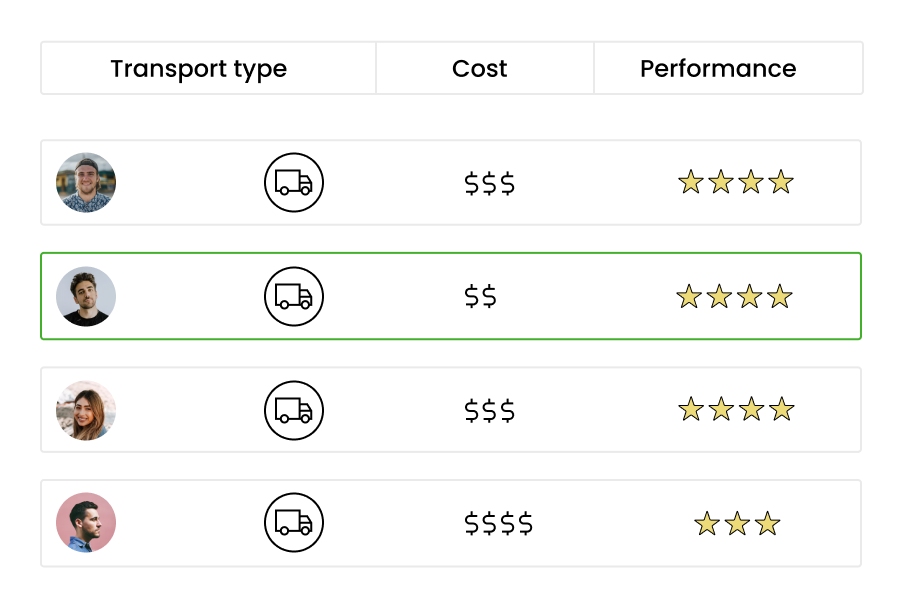
Task: Click the four-star rating in the woman's row
Action: click(736, 409)
